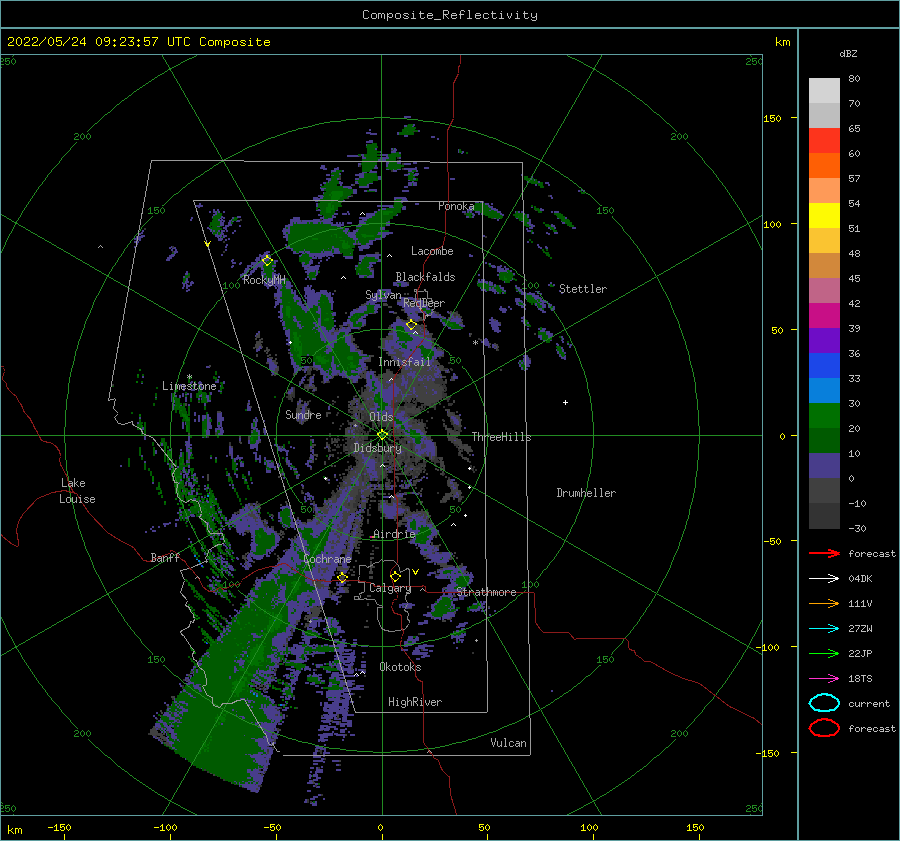Screen dimensions: 900x841
Task: Click the red swatch in the dBZ scale
Action: coord(824,141)
